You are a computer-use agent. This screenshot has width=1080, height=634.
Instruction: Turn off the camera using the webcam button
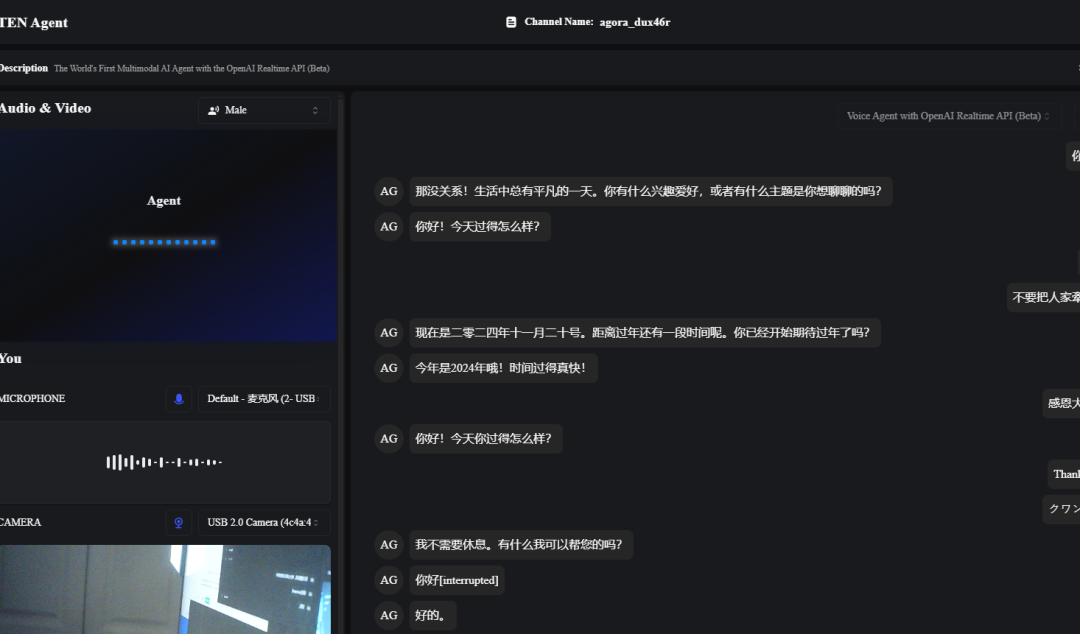point(179,522)
